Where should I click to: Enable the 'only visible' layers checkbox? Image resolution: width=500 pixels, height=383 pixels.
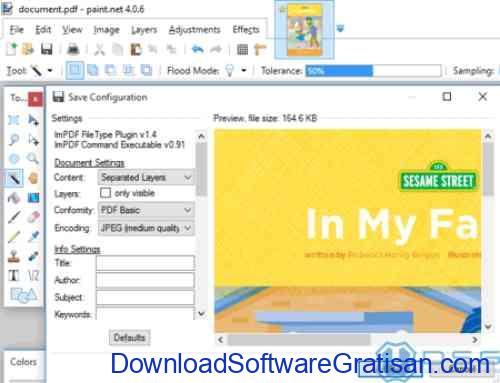(x=105, y=193)
